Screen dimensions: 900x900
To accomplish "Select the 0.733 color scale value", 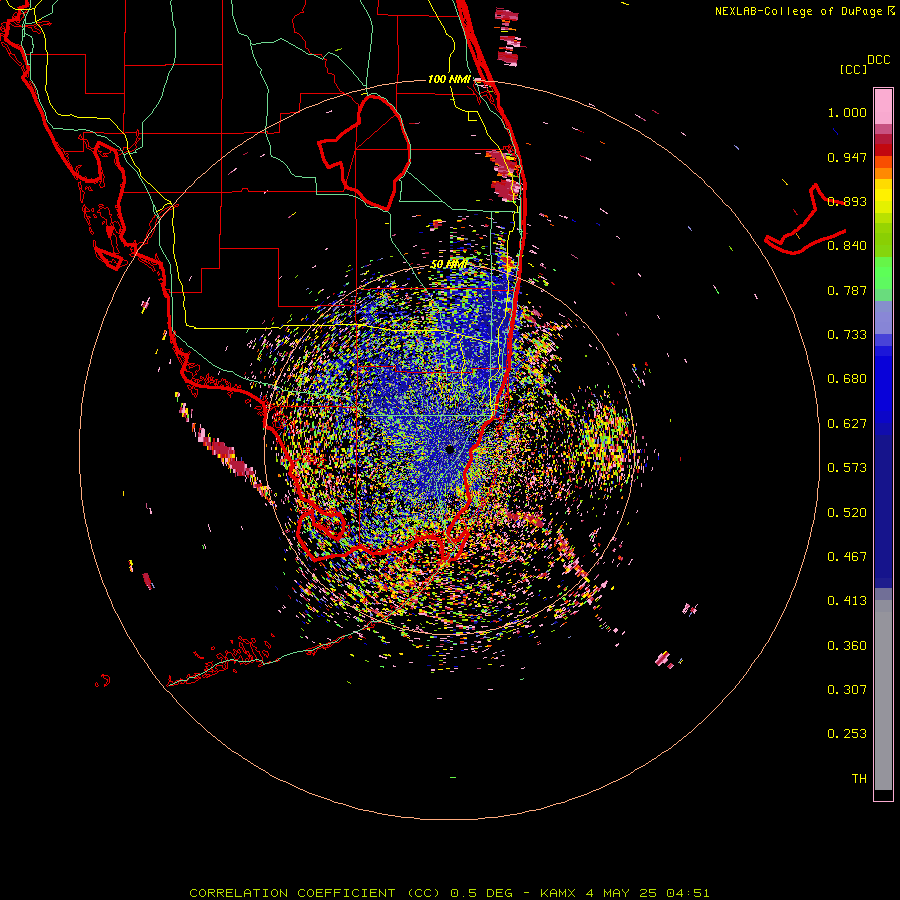I will 847,335.
